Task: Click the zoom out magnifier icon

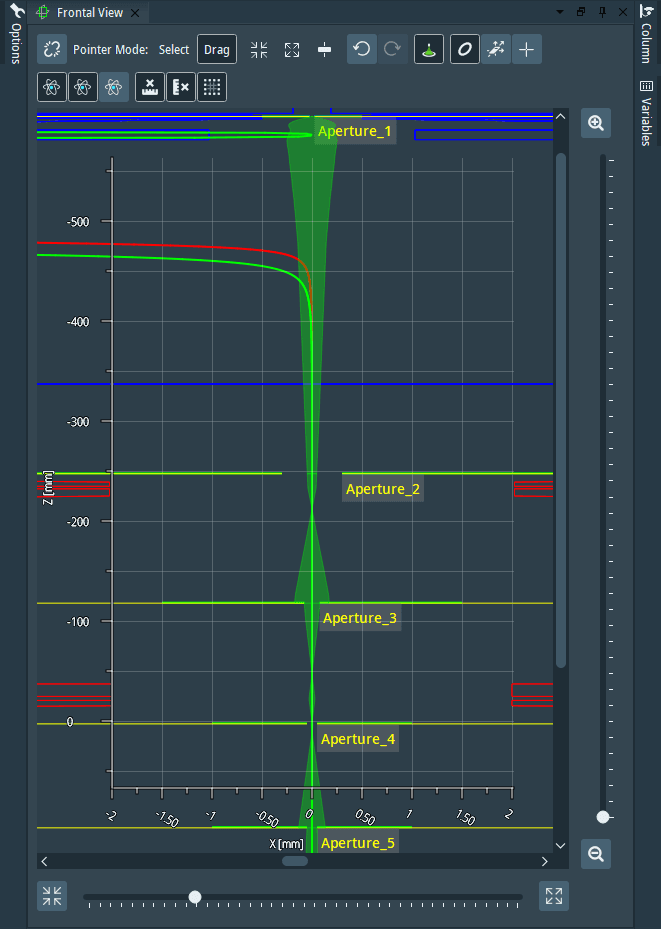Action: click(596, 854)
